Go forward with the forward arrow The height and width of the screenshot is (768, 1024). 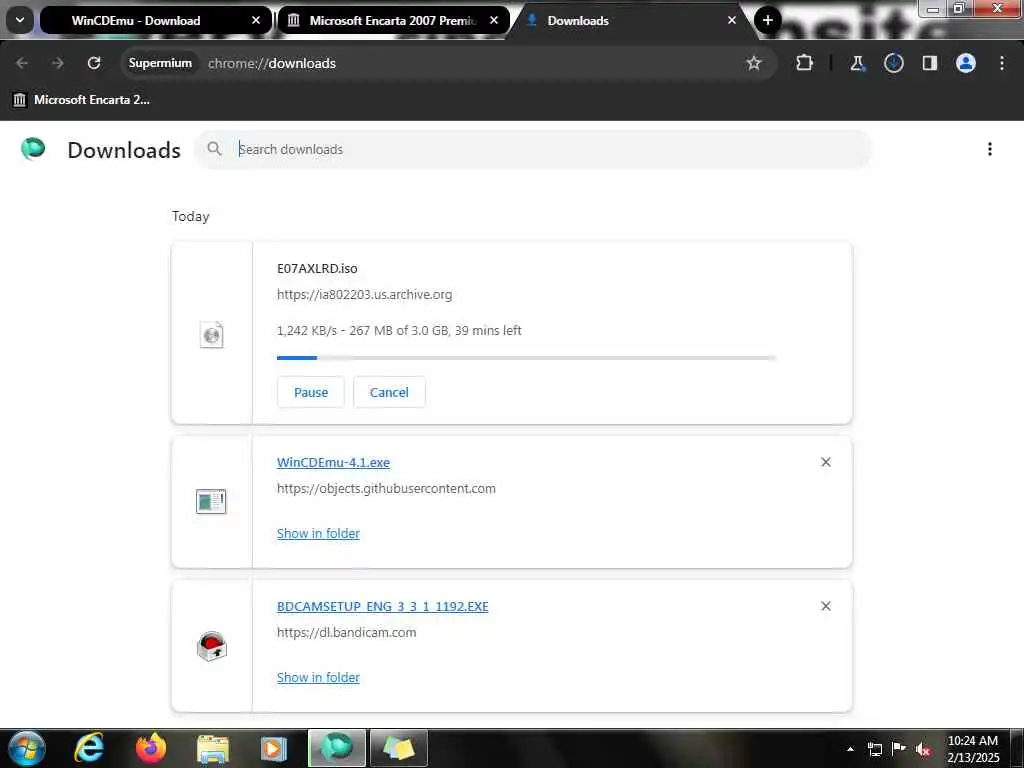click(x=57, y=63)
